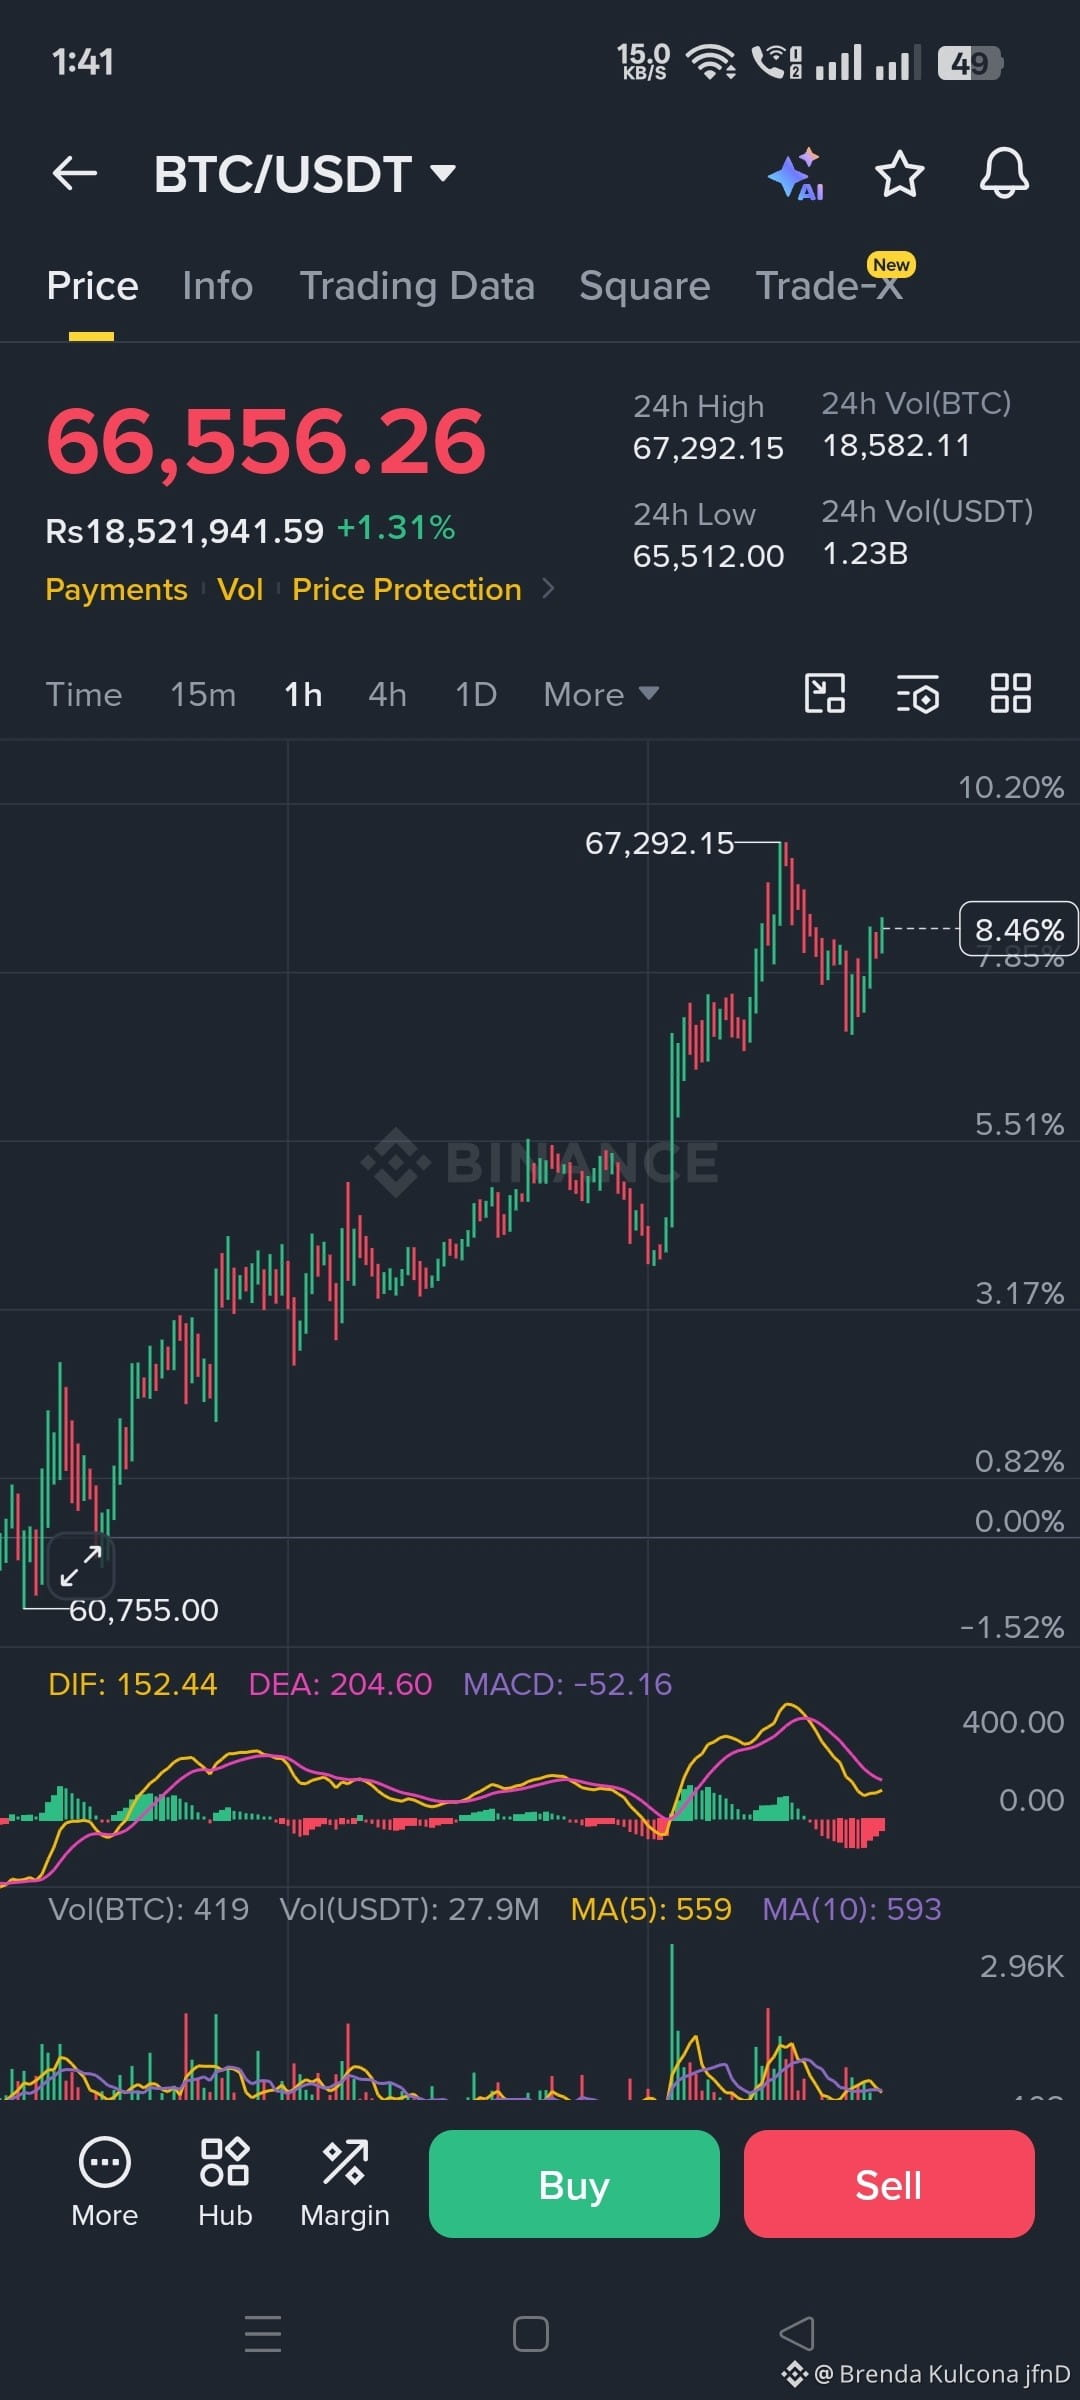The height and width of the screenshot is (2400, 1080).
Task: Open the Trade-X tab
Action: point(829,286)
